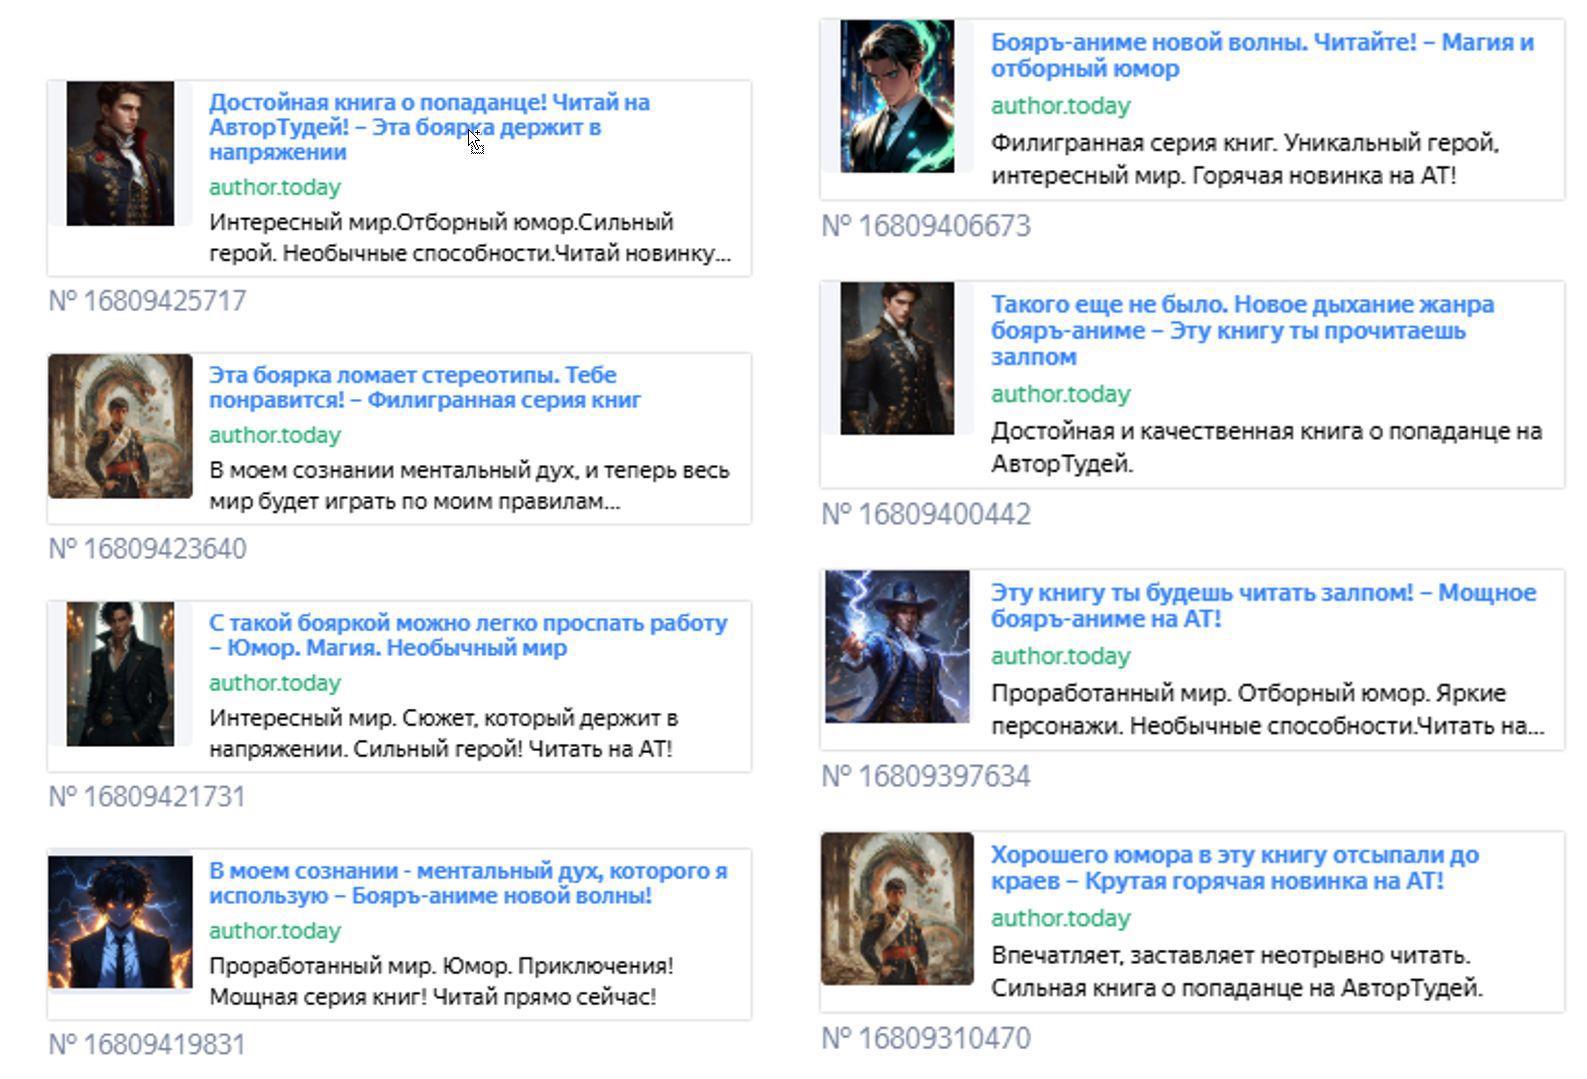This screenshot has height=1079, width=1587.
Task: Visit author.today in the "Достойная книга о попаданце" ad
Action: [x=275, y=187]
